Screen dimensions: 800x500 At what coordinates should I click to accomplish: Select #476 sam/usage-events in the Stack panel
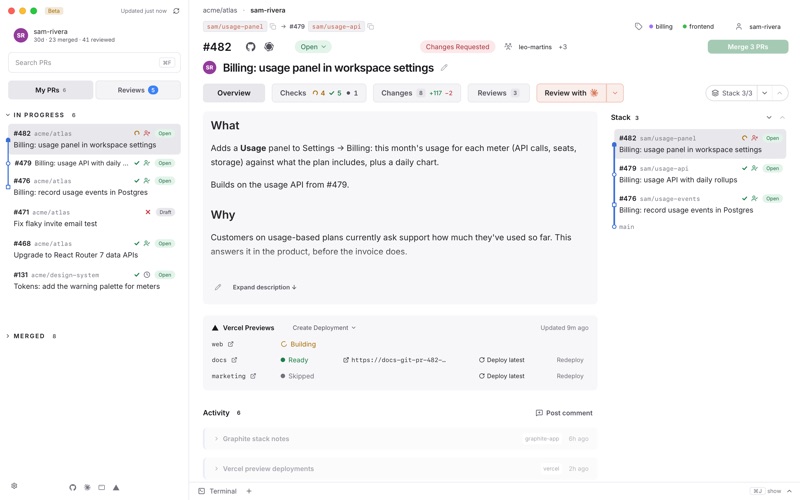[700, 205]
